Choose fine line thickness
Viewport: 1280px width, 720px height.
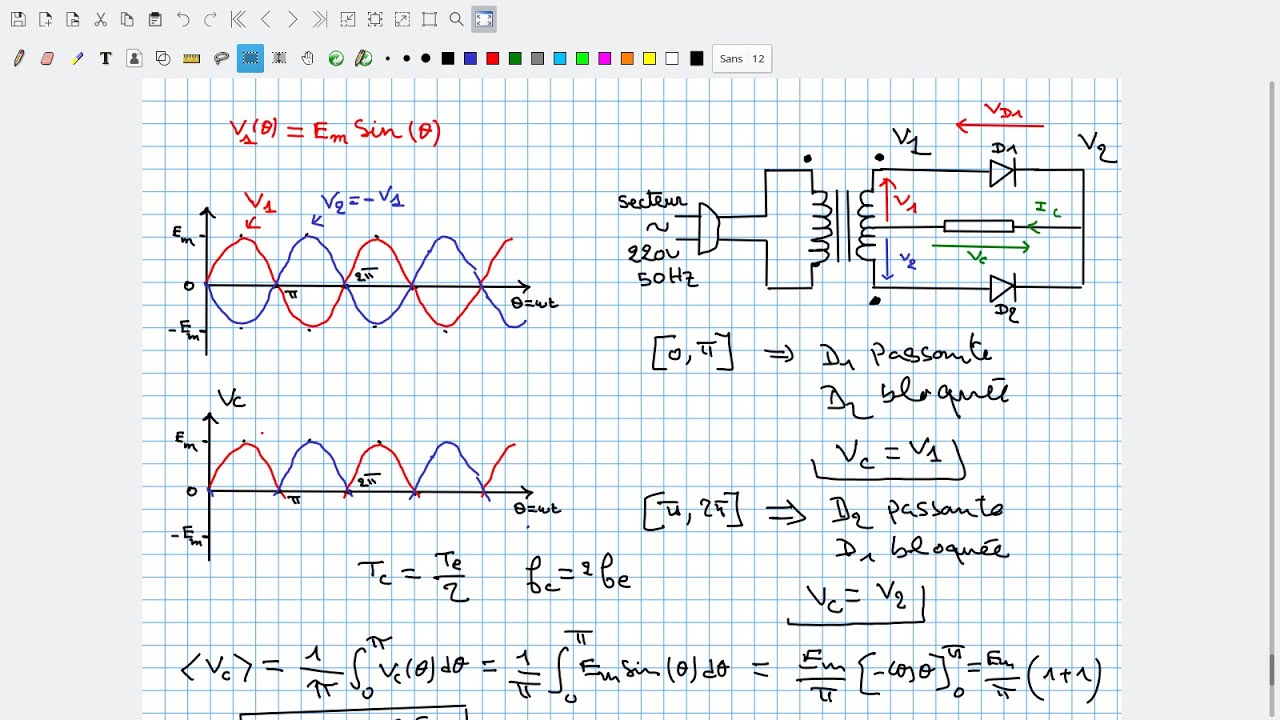coord(388,59)
